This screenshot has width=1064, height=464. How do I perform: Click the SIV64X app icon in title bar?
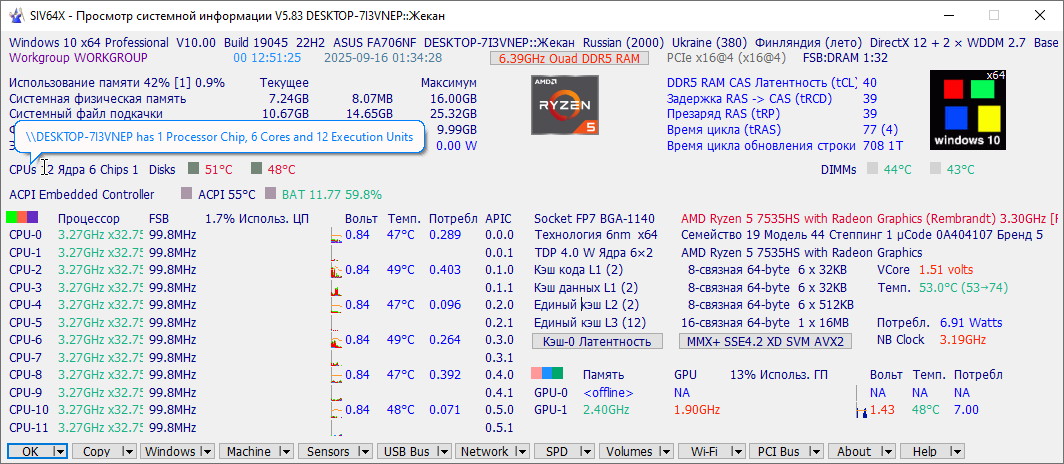click(17, 16)
